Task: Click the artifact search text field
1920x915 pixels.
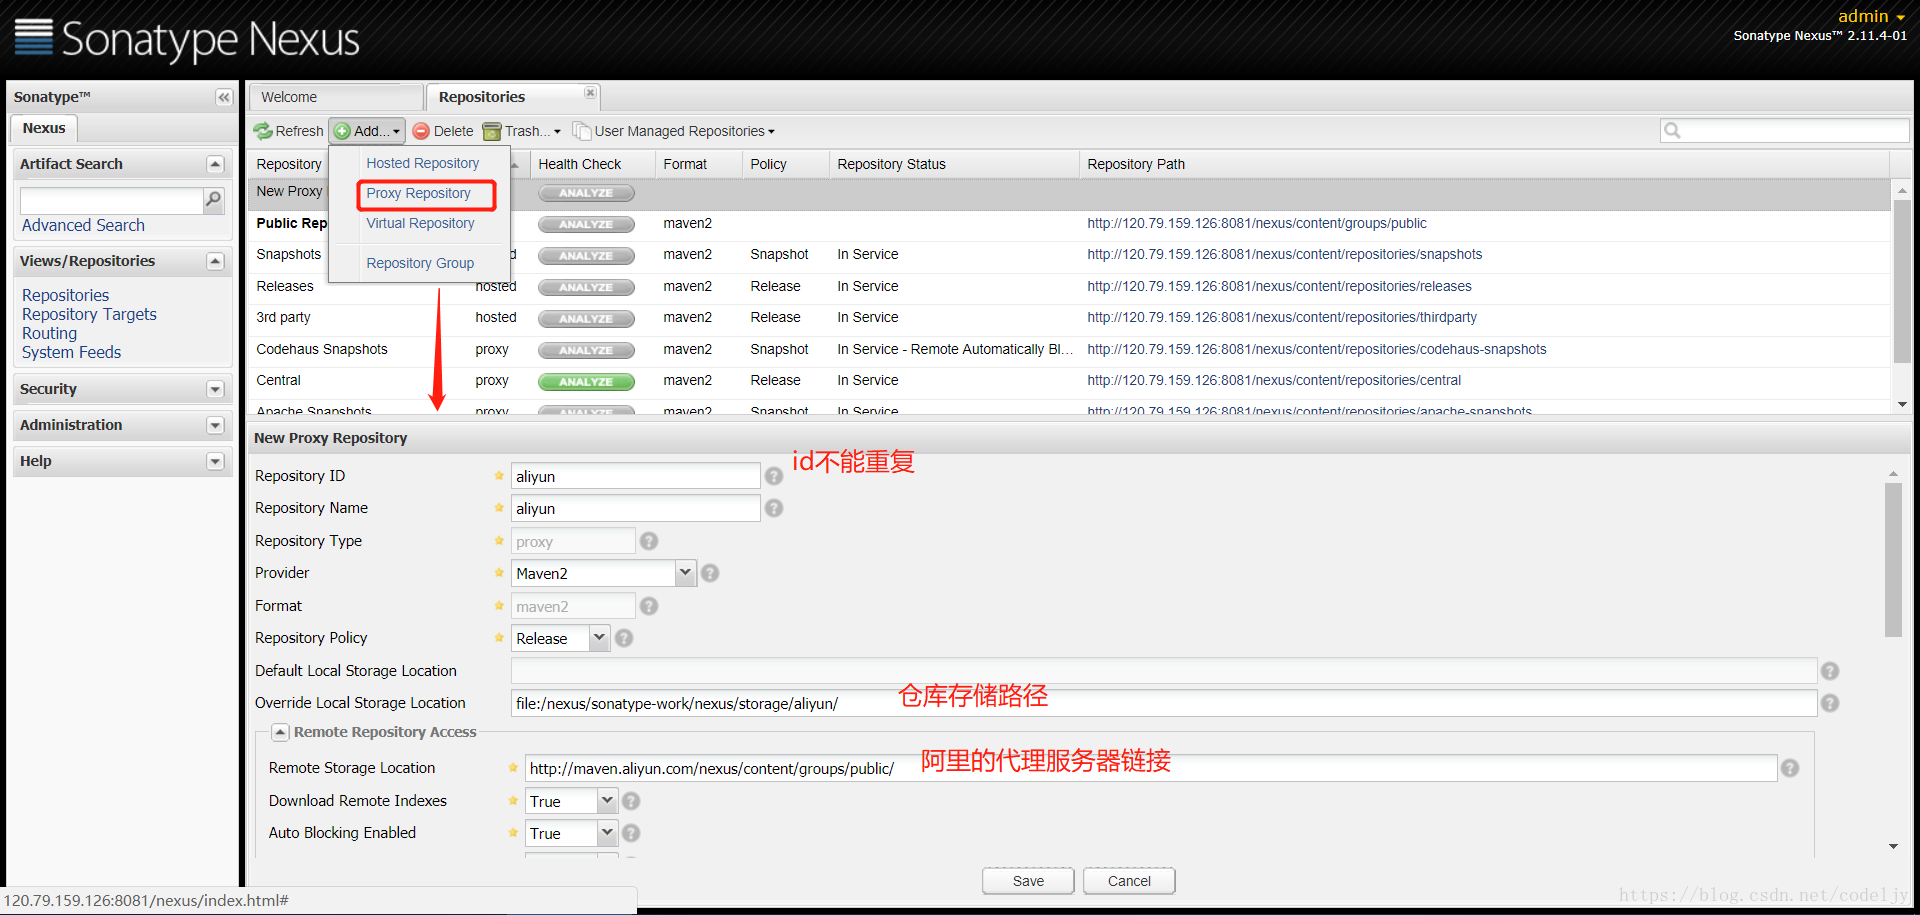Action: tap(112, 200)
